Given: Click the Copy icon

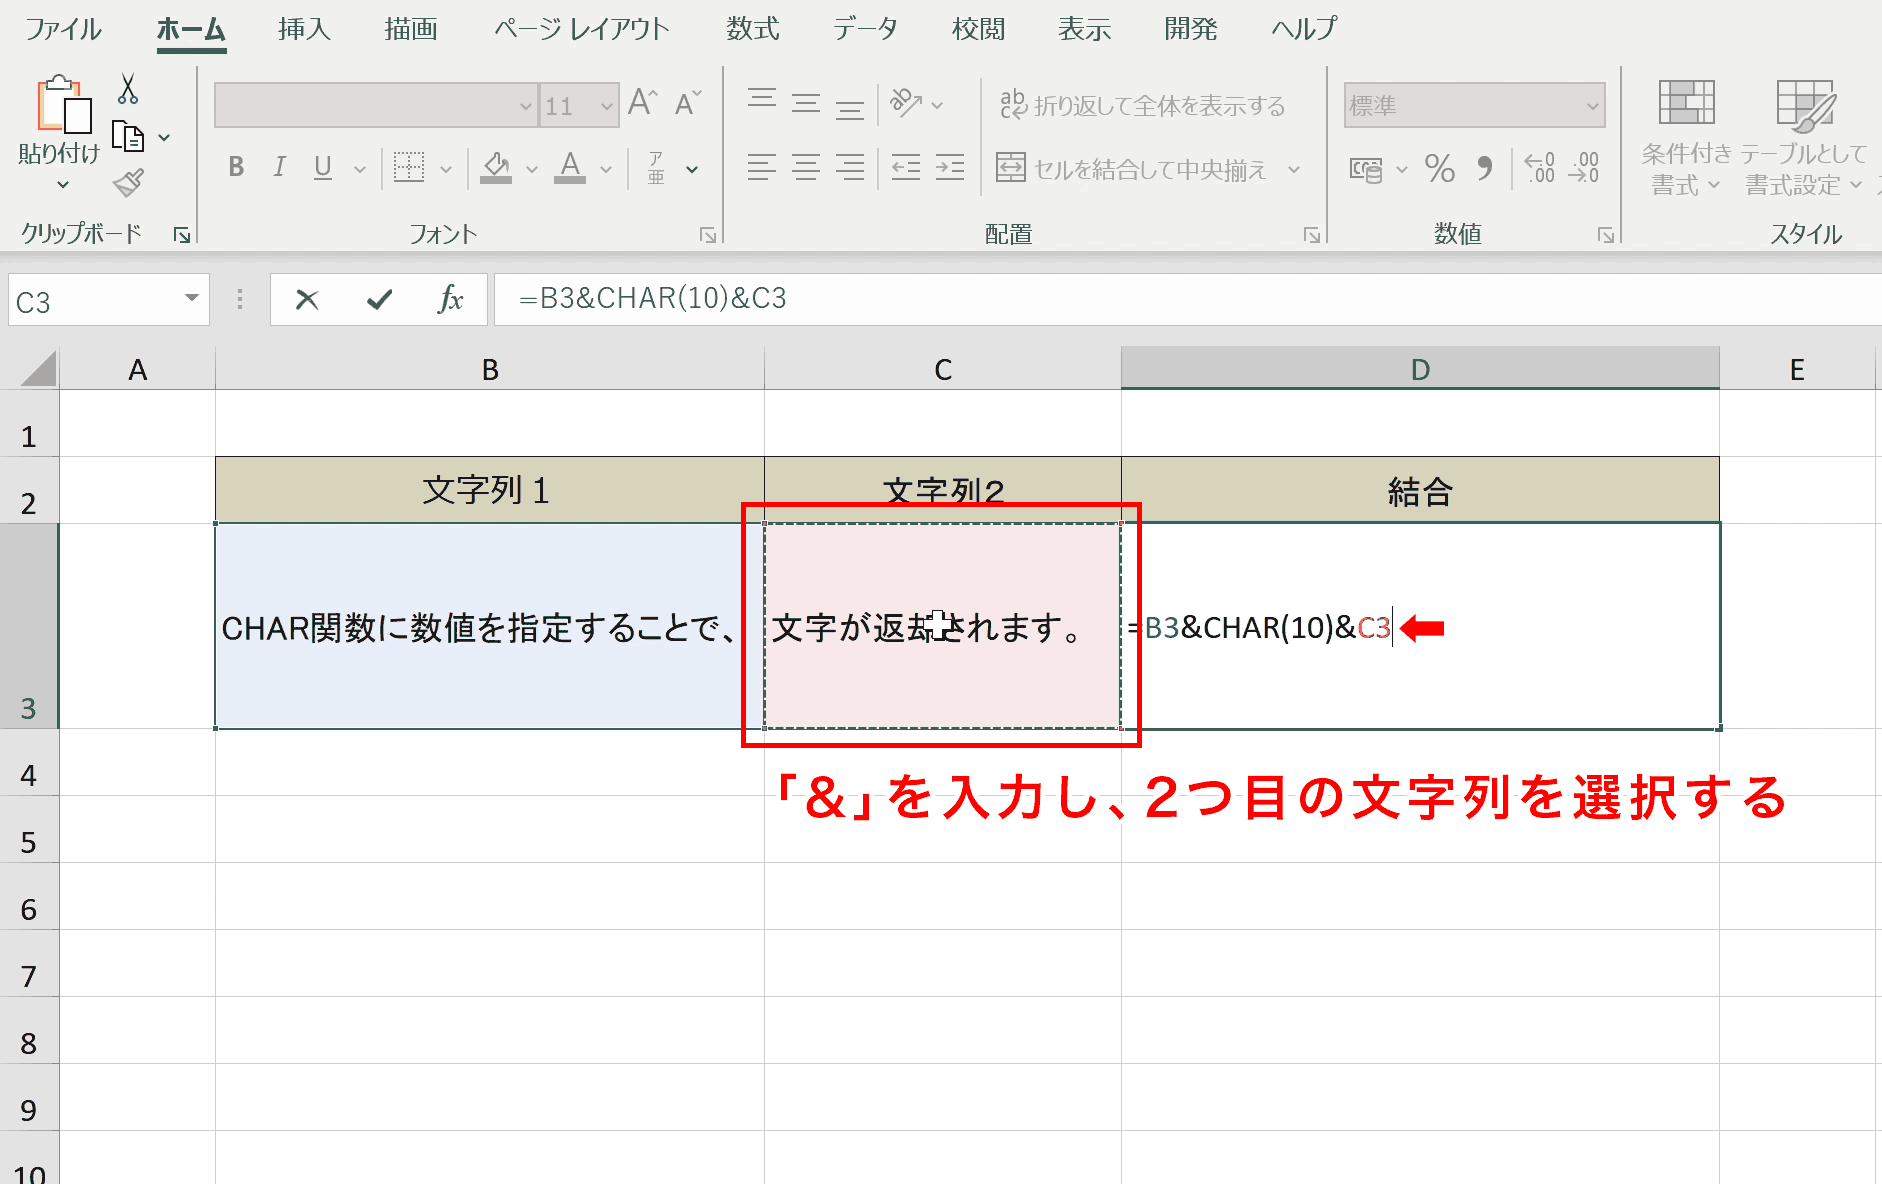Looking at the screenshot, I should (128, 136).
